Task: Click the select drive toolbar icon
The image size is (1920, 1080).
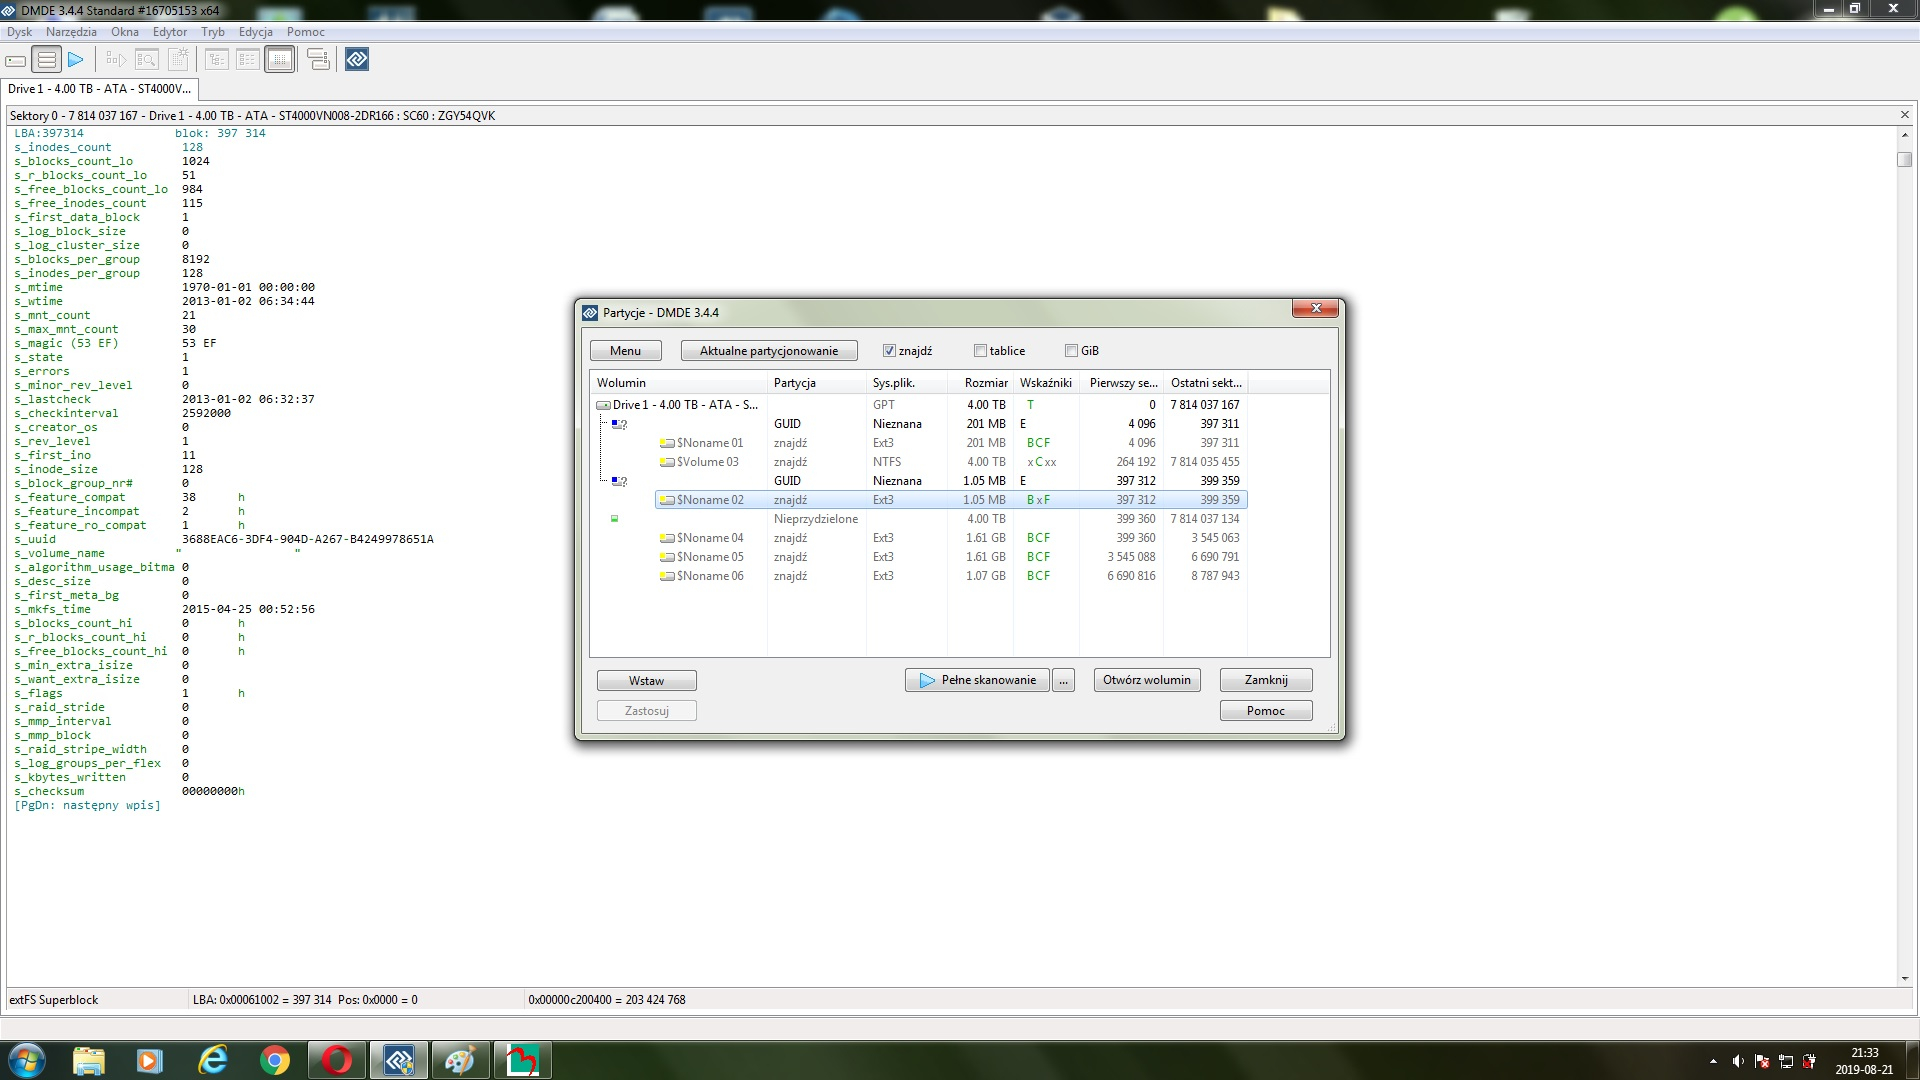Action: 16,60
